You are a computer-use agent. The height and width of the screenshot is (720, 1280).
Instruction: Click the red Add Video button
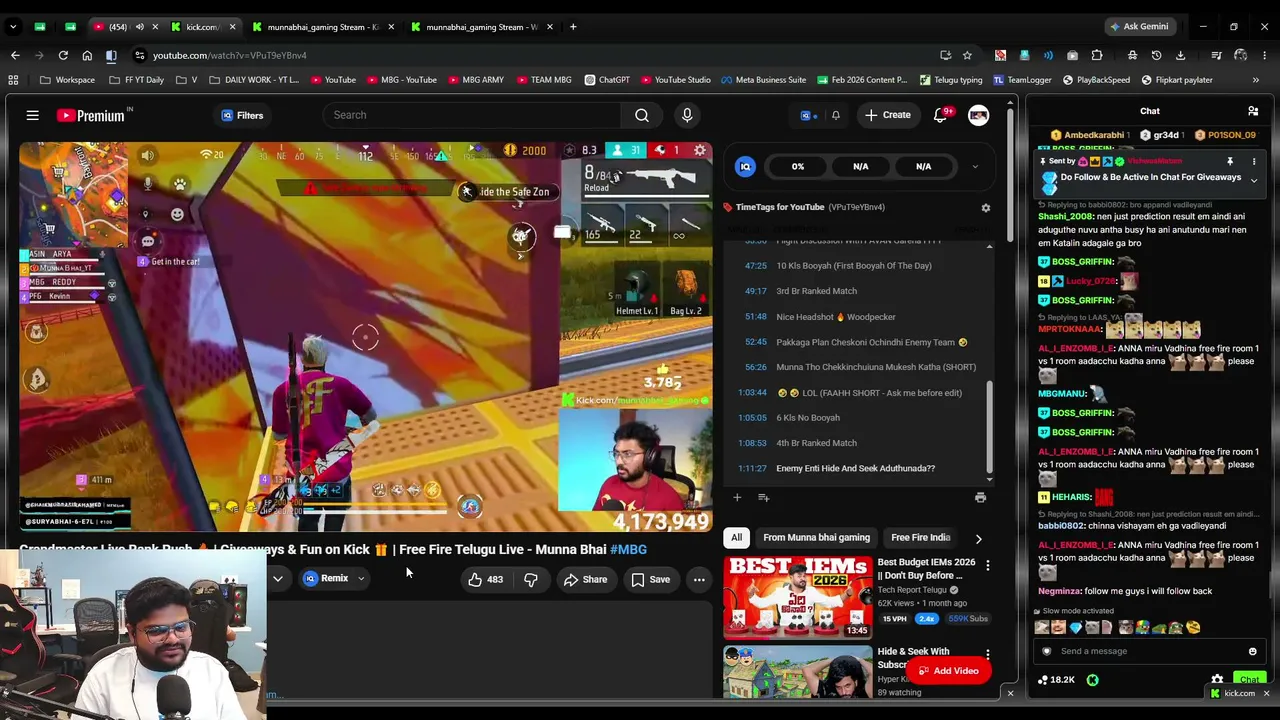click(x=948, y=671)
